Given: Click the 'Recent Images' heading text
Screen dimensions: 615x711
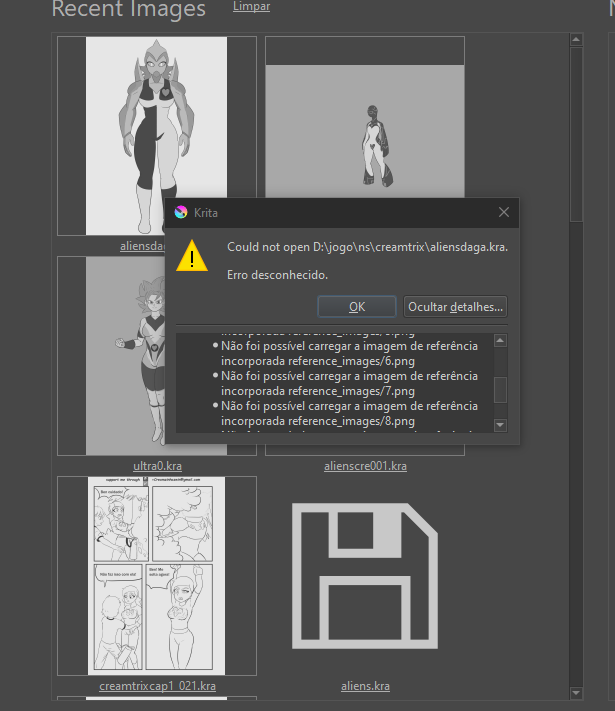Looking at the screenshot, I should (x=129, y=9).
